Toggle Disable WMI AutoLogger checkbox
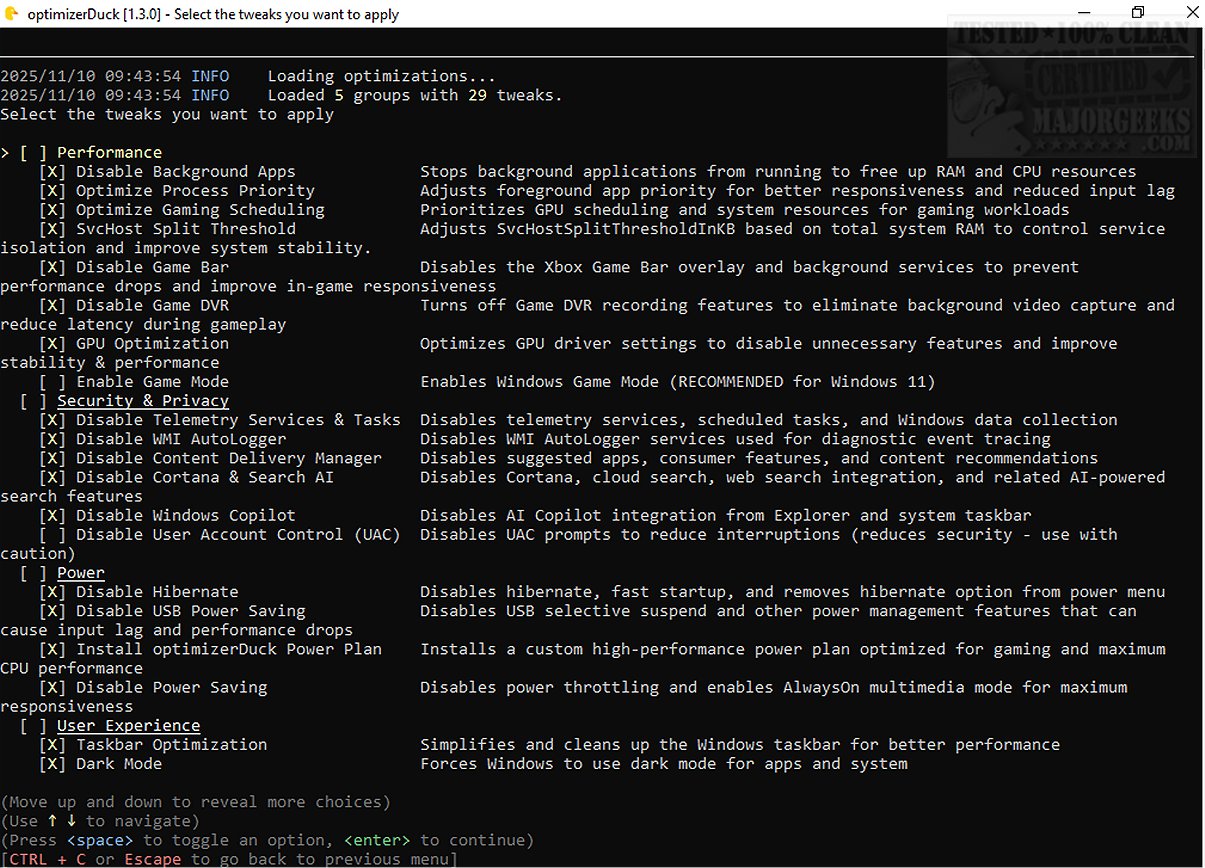The width and height of the screenshot is (1205, 868). 52,439
